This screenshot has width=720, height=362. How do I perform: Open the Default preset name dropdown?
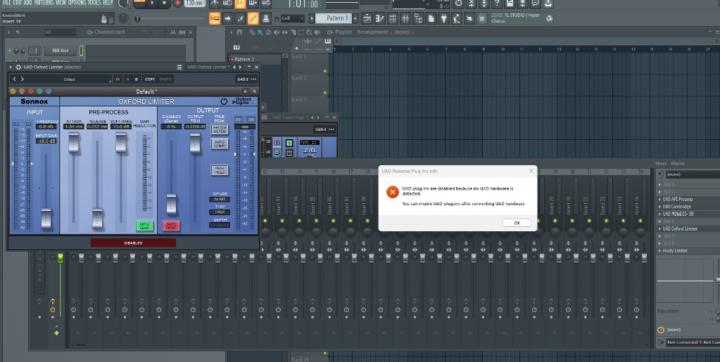click(68, 79)
